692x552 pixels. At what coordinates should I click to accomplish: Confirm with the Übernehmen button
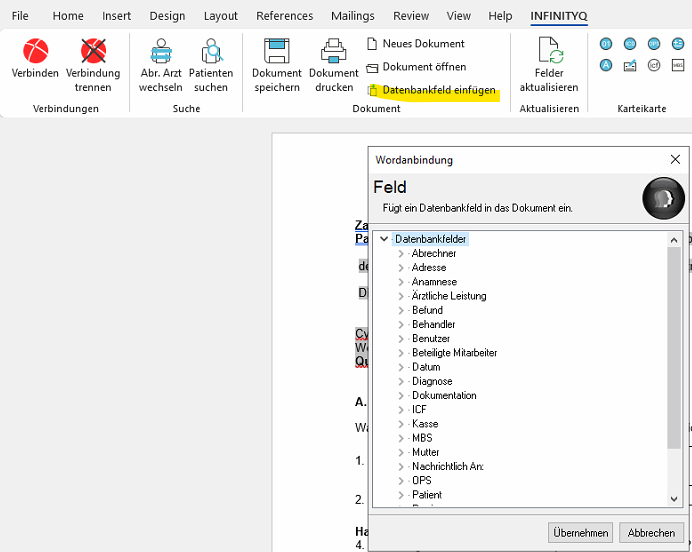(x=580, y=533)
